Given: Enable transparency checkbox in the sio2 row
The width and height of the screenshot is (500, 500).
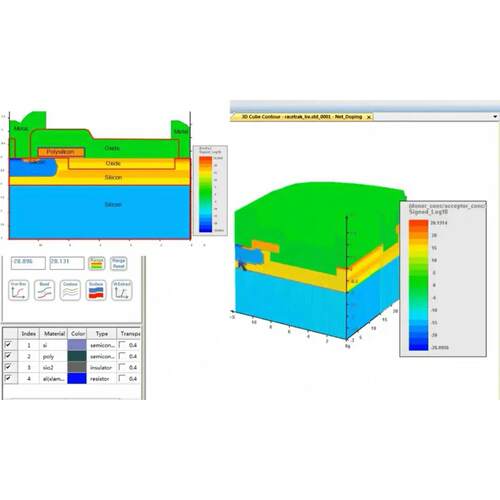Looking at the screenshot, I should (122, 367).
